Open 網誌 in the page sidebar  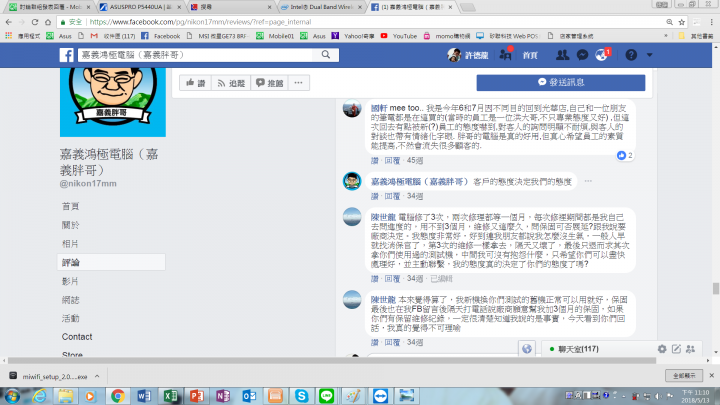[70, 300]
